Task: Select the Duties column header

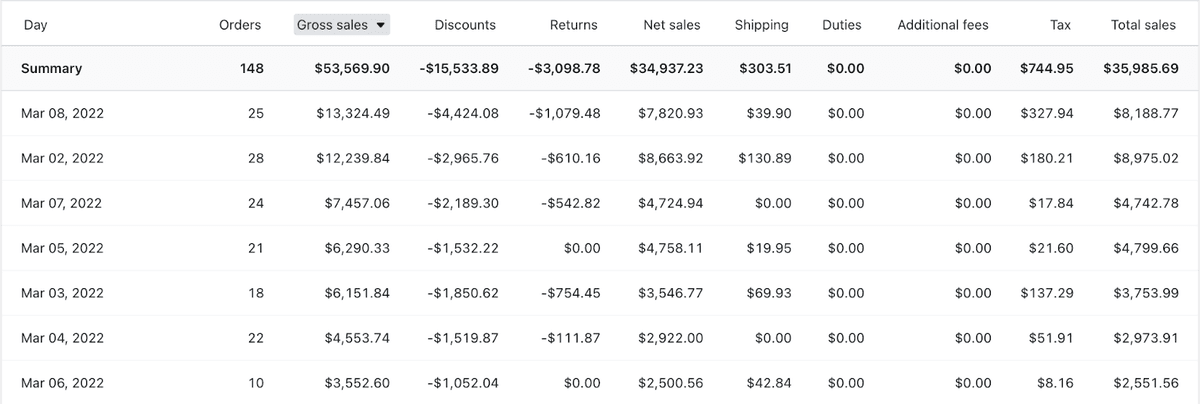Action: [x=842, y=25]
